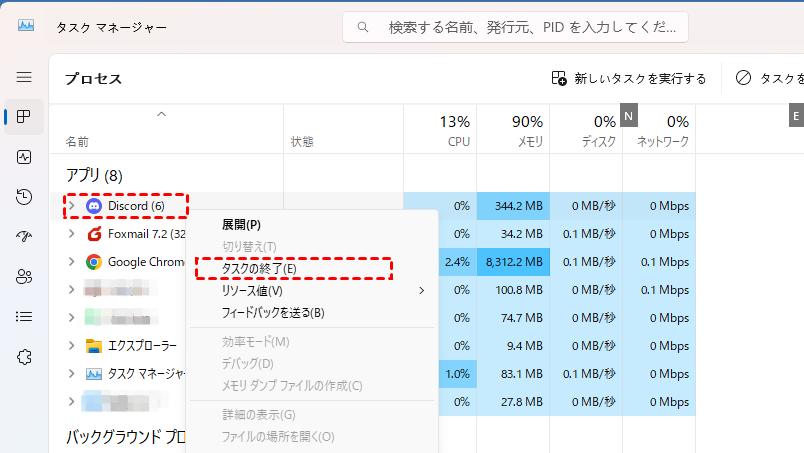This screenshot has width=804, height=453.
Task: Open the hamburger navigation menu
Action: coord(24,77)
